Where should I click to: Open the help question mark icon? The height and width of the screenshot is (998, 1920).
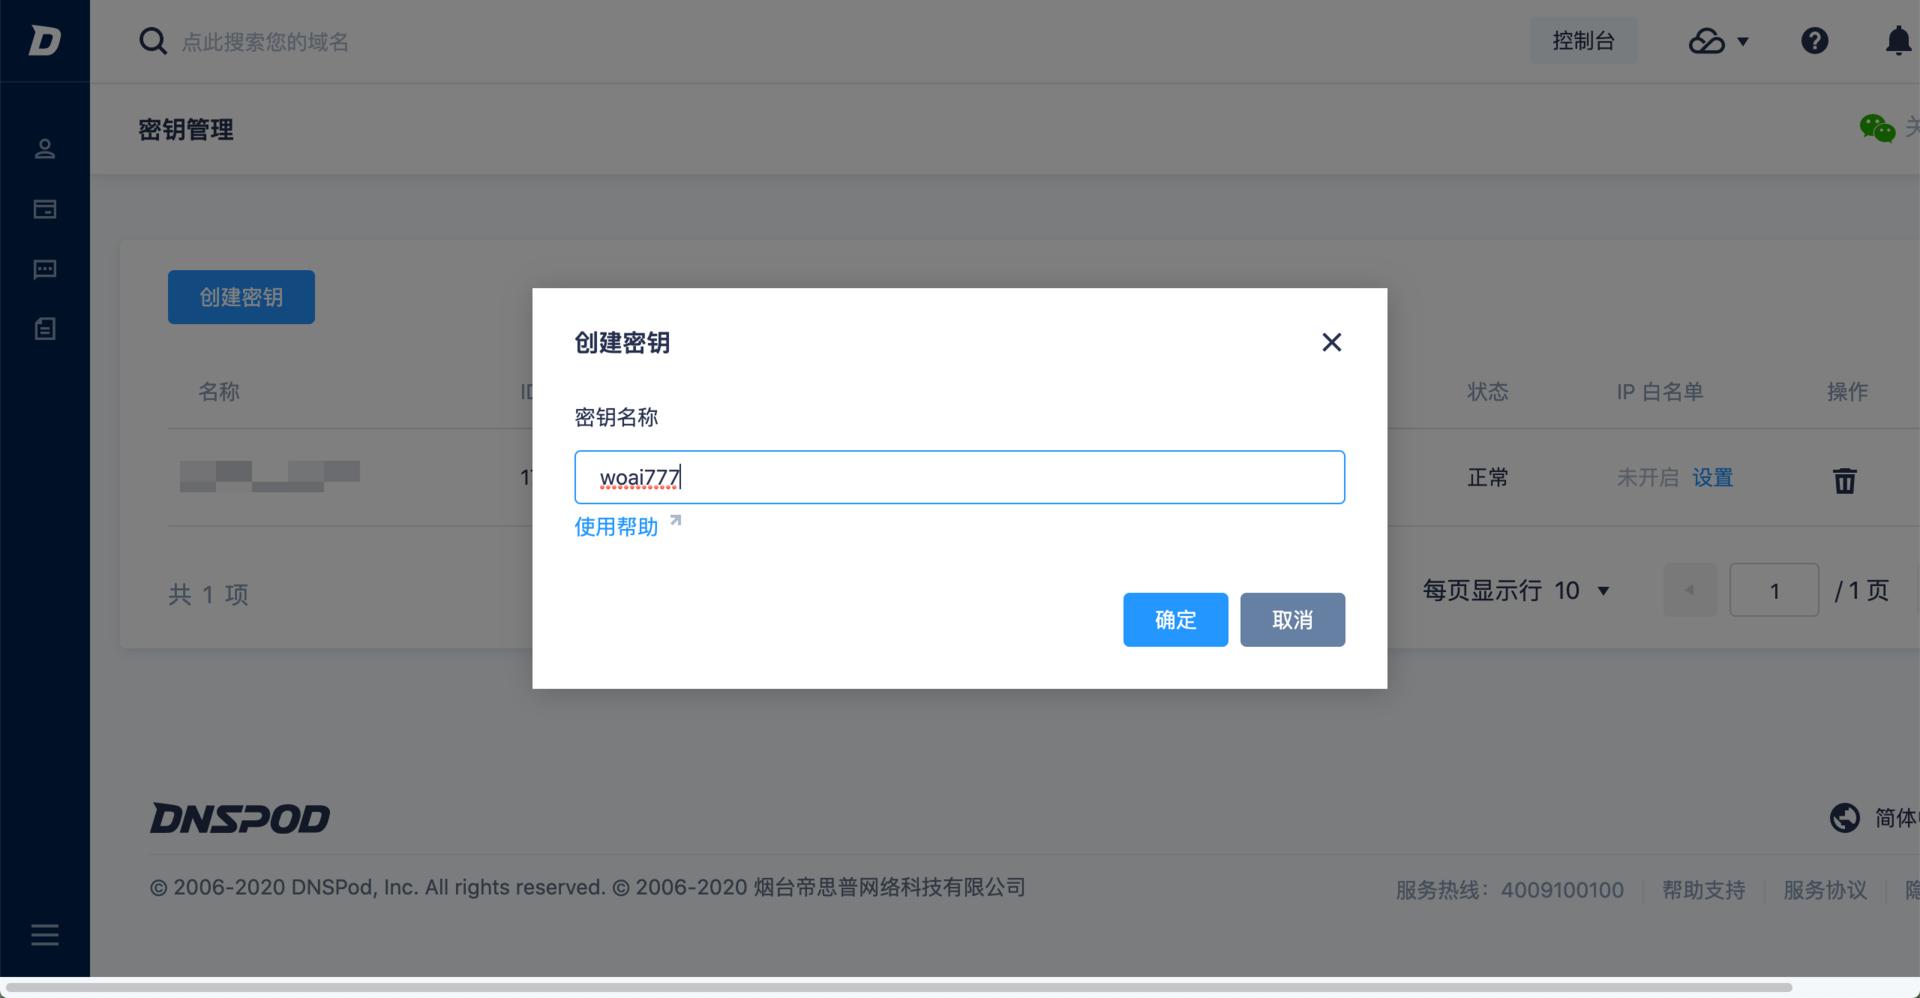tap(1815, 40)
